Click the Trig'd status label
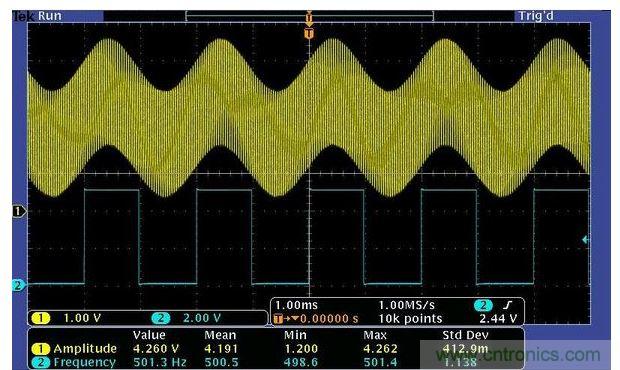The width and height of the screenshot is (620, 370). [x=536, y=16]
